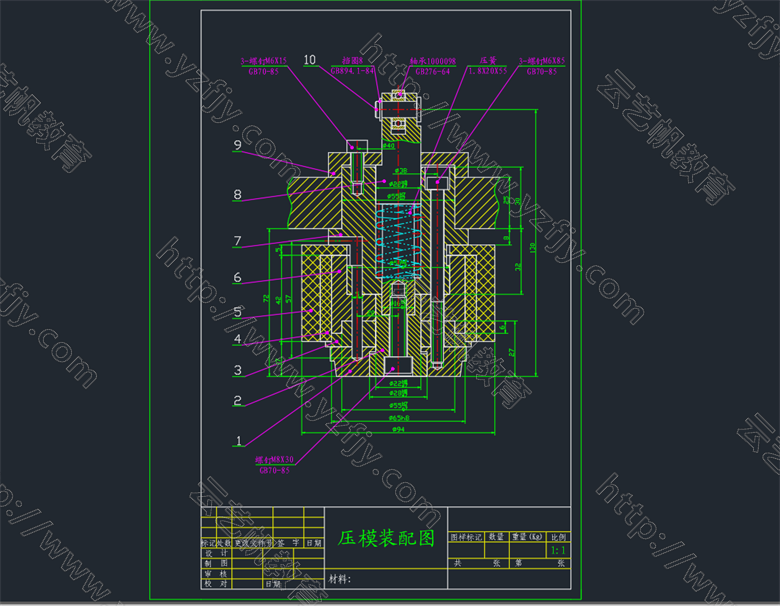Click the '挡圈8' callout text

click(352, 61)
